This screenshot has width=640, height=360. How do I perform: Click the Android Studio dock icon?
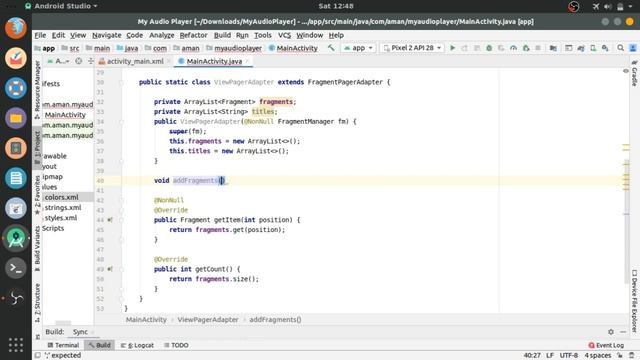click(x=16, y=238)
